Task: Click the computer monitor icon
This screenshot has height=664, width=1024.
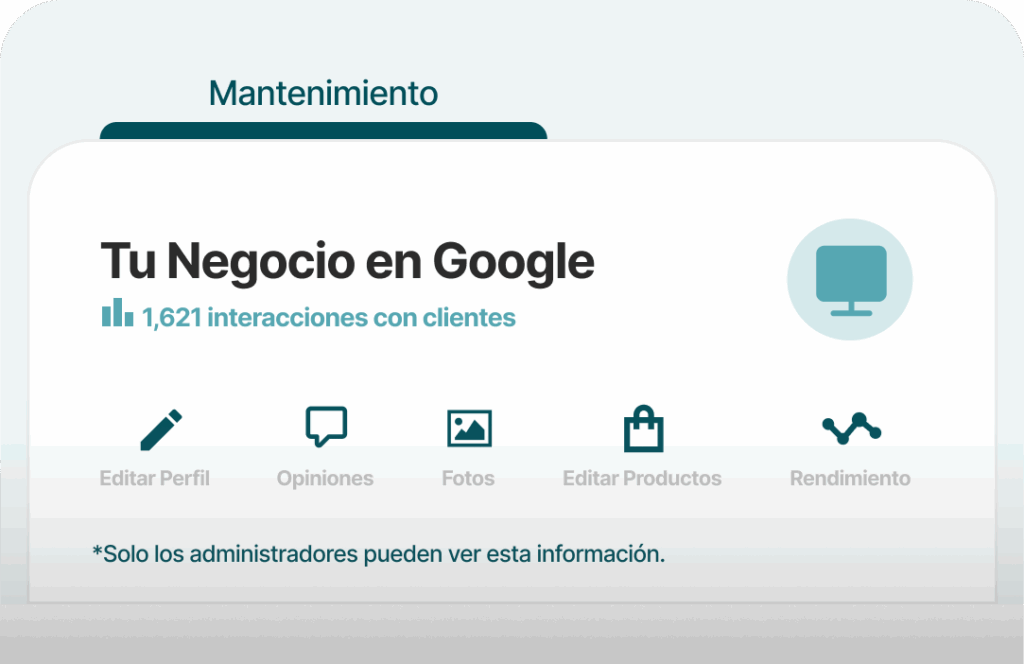Action: (850, 278)
